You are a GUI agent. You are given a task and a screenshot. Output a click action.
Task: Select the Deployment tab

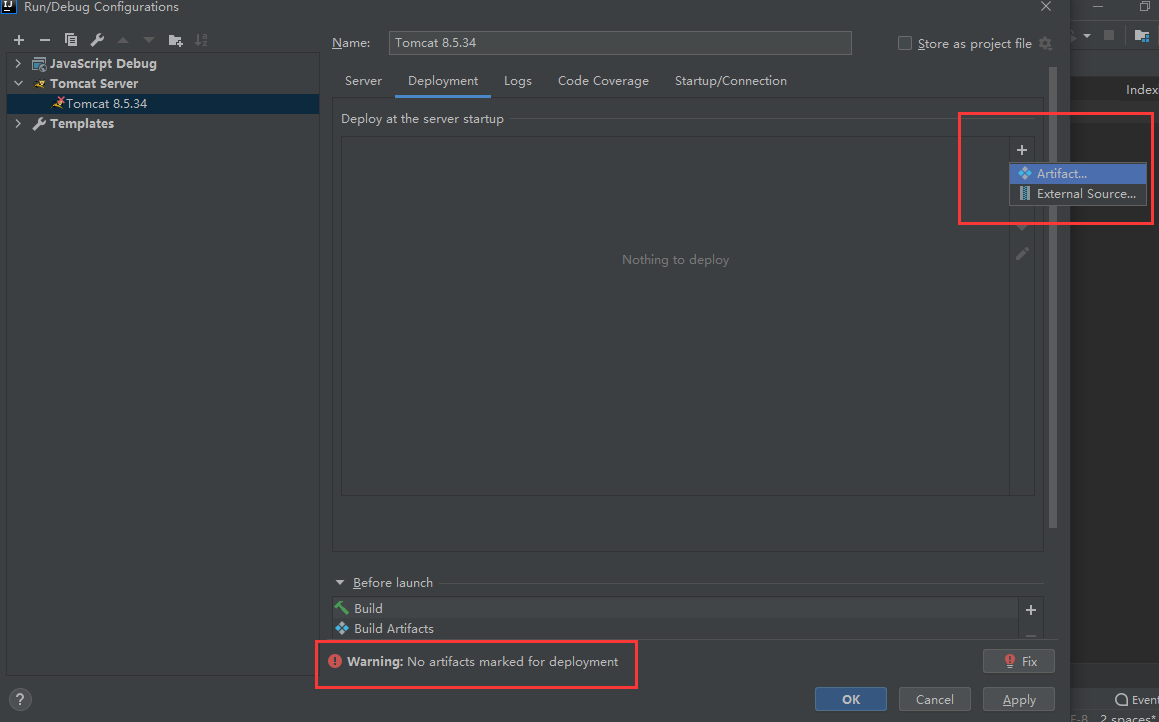pyautogui.click(x=443, y=81)
